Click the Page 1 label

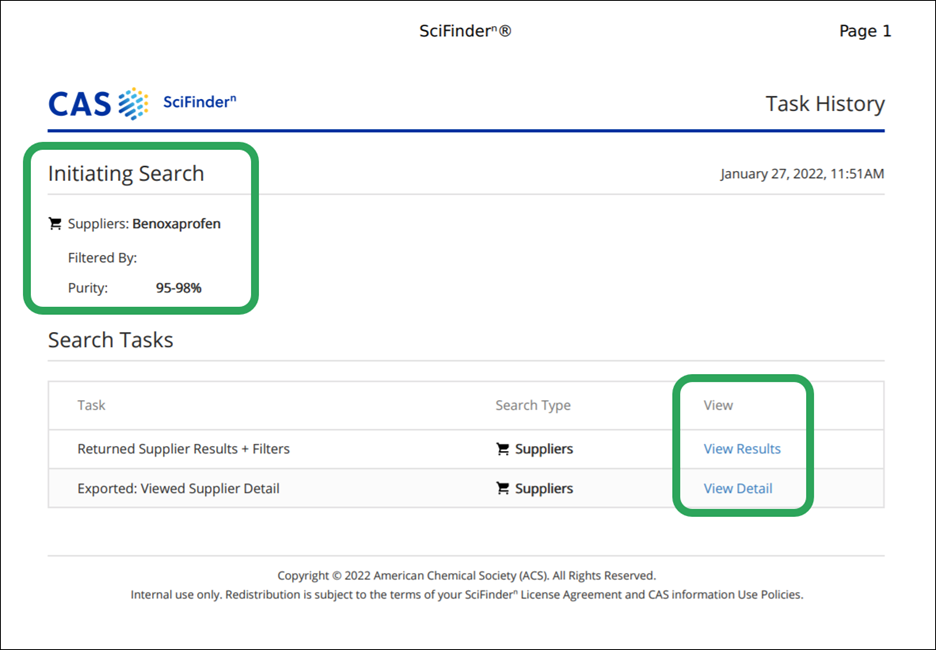coord(865,31)
